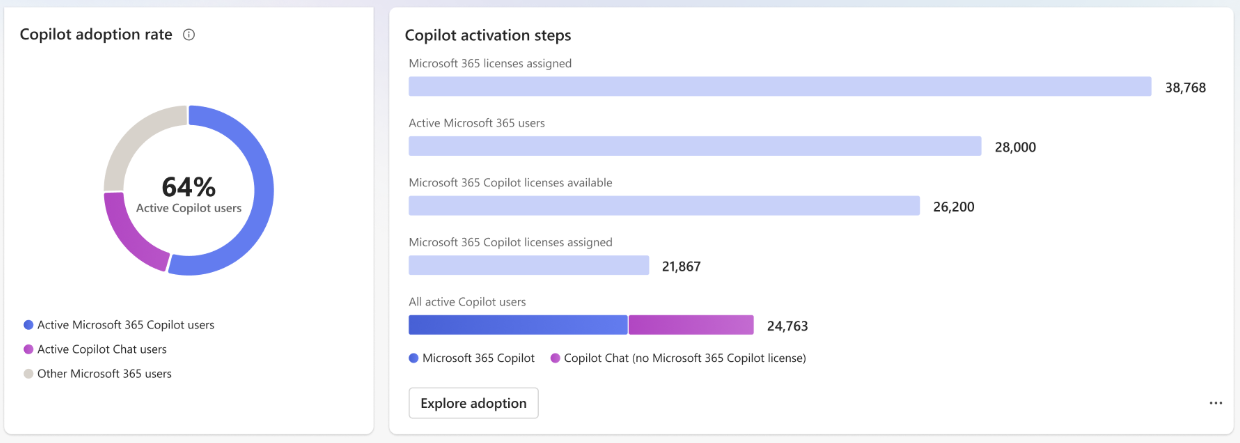Click the info icon beside Copilot adoption rate
1240x443 pixels.
[189, 35]
